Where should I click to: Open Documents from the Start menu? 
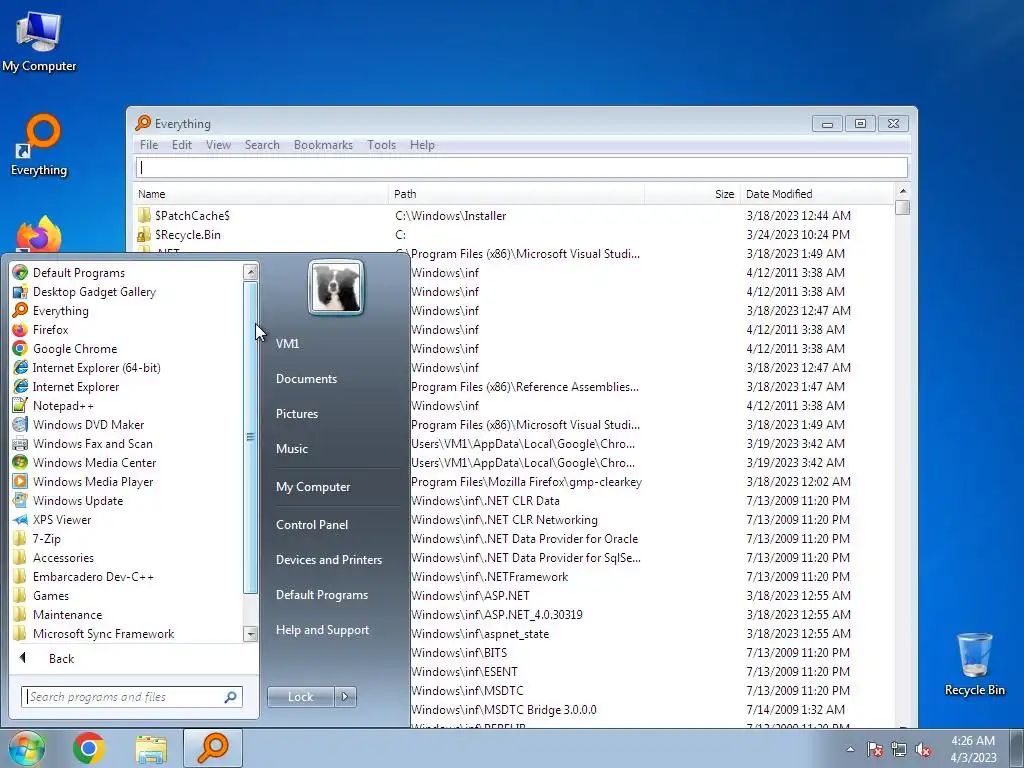[306, 379]
